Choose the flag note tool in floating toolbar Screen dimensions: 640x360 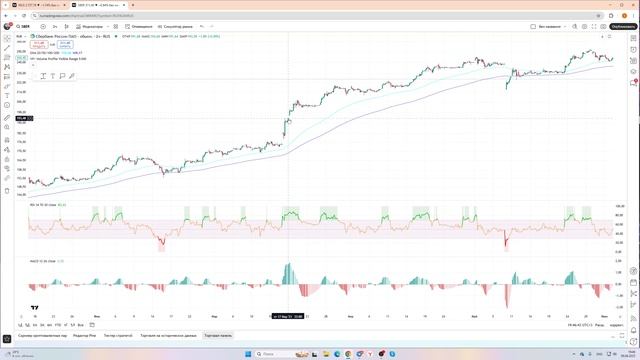point(62,76)
